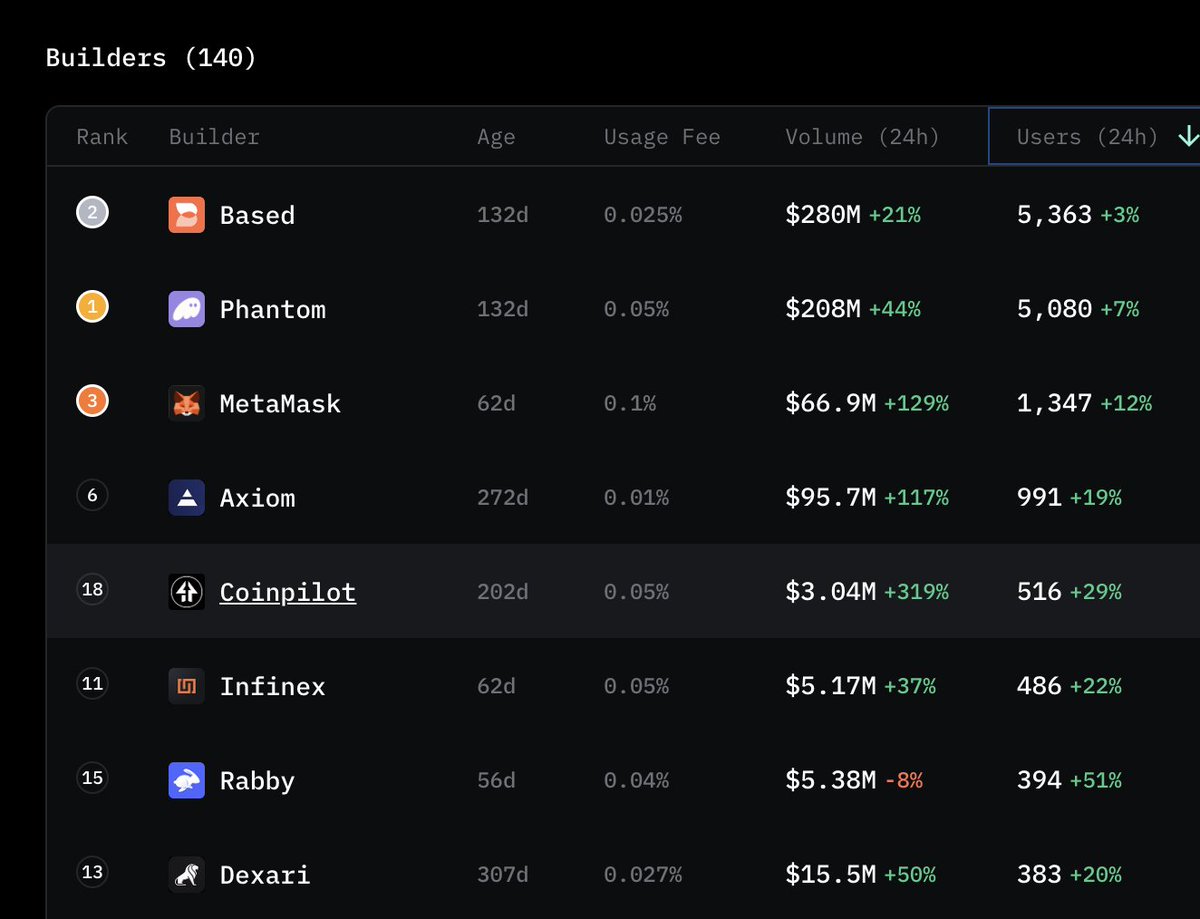Viewport: 1200px width, 919px height.
Task: Click Axiom user count 991
Action: pos(1039,497)
